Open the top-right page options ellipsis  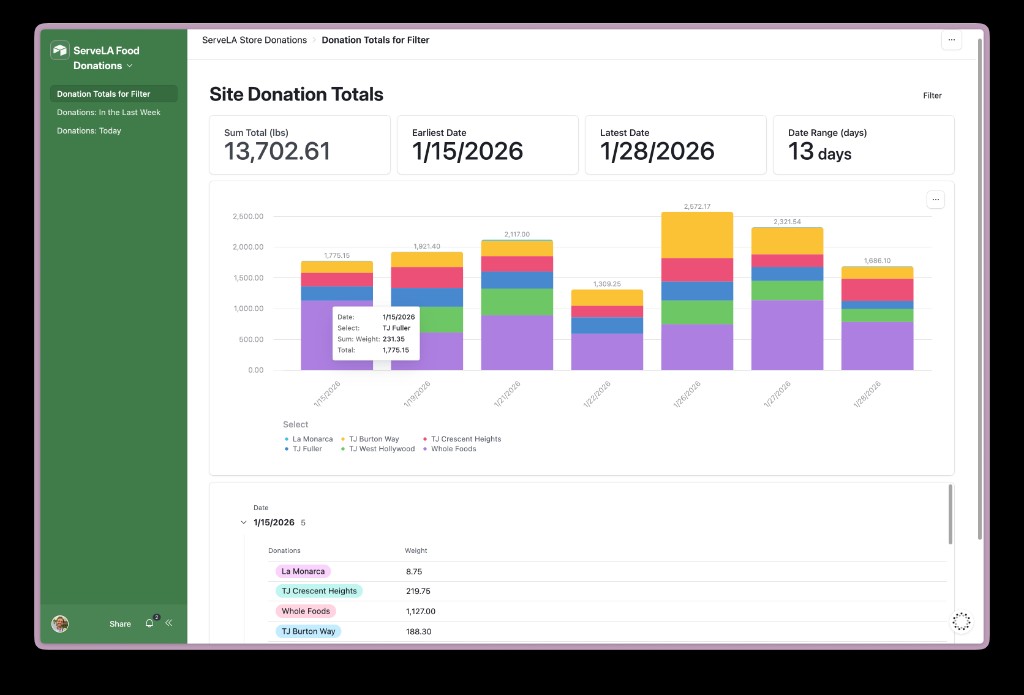[952, 40]
